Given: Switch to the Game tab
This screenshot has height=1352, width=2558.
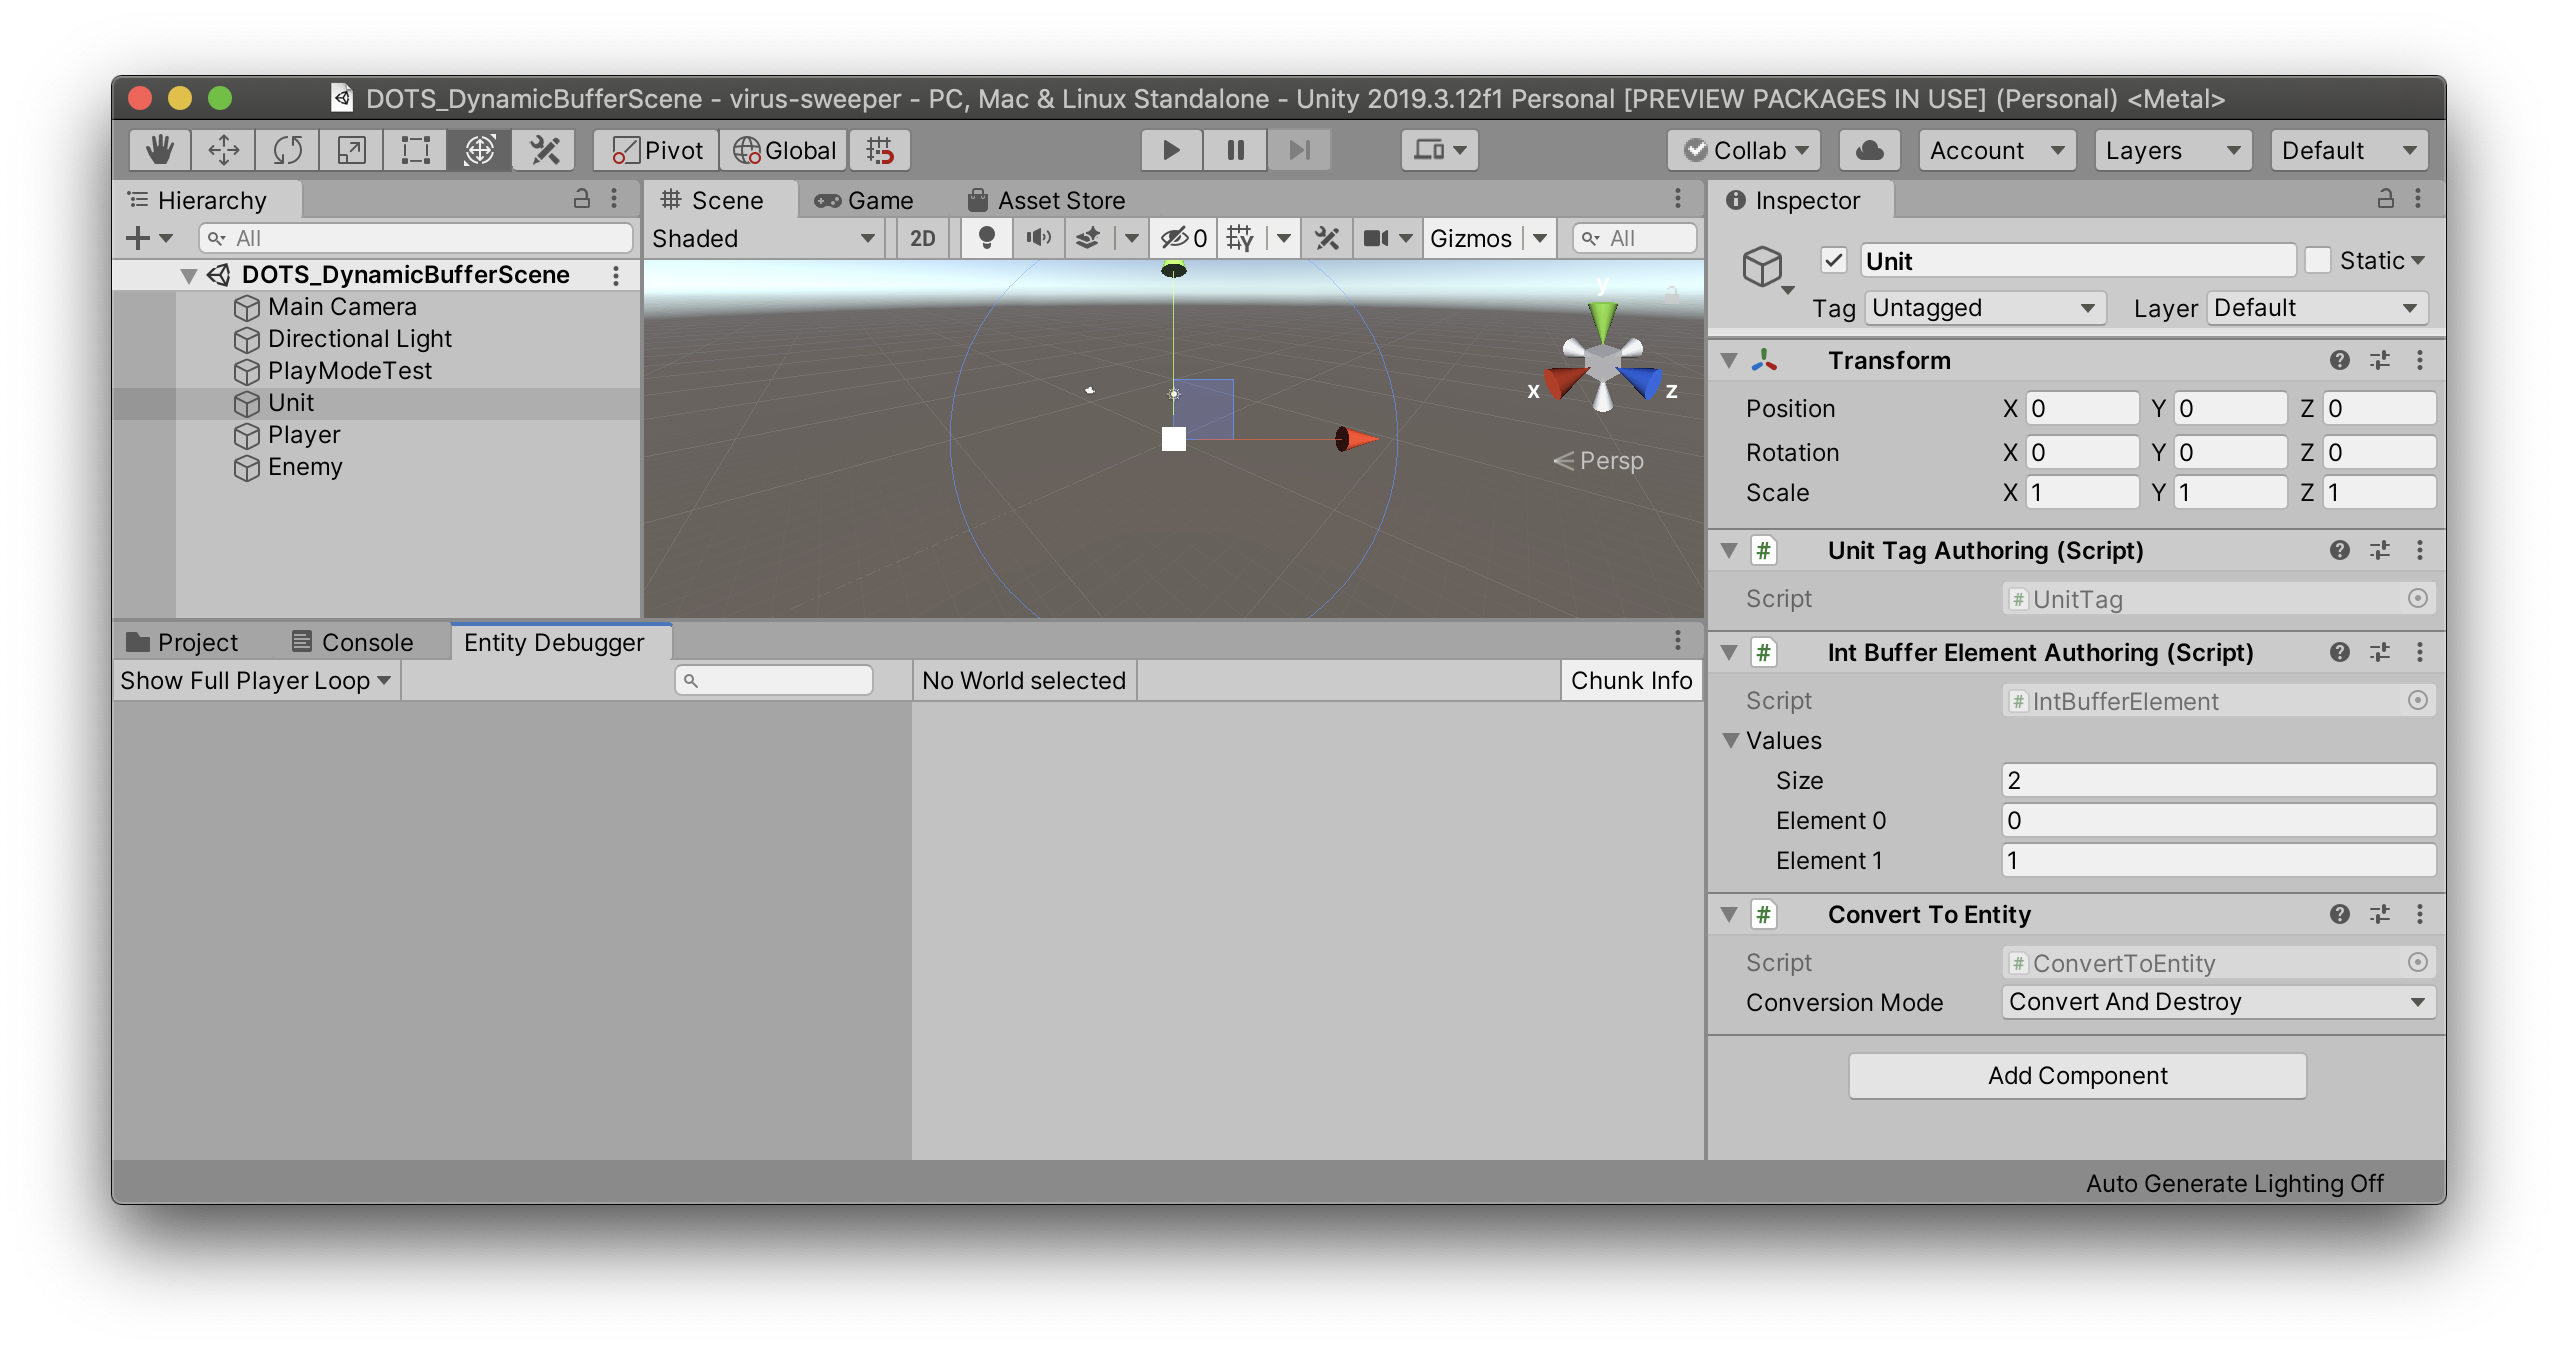Looking at the screenshot, I should coord(864,200).
